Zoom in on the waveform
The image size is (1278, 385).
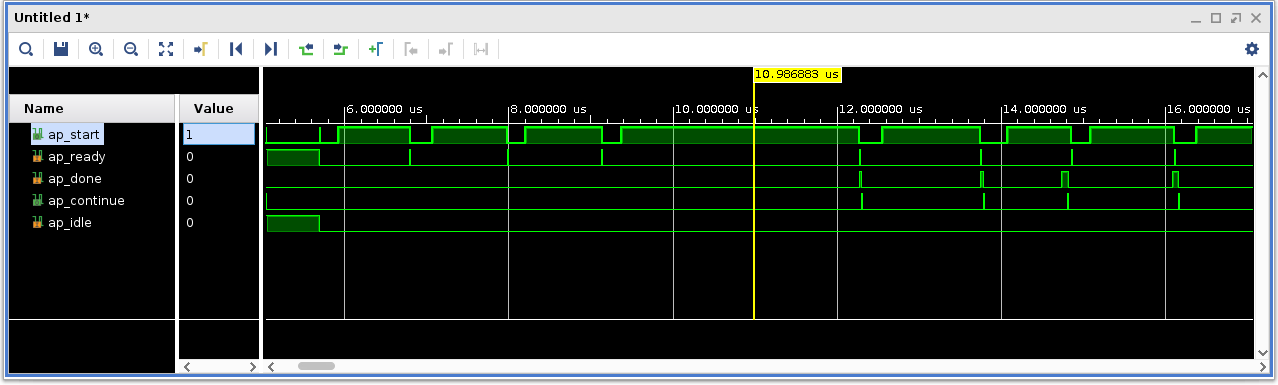coord(96,48)
